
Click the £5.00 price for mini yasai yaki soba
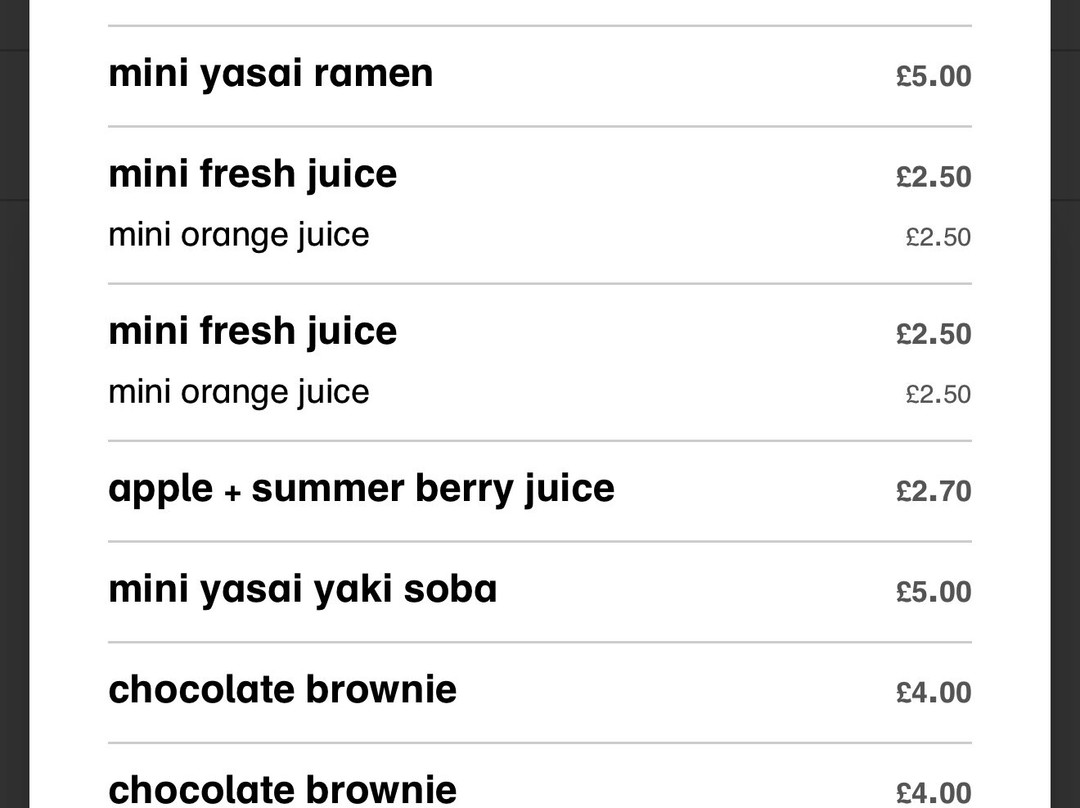933,592
